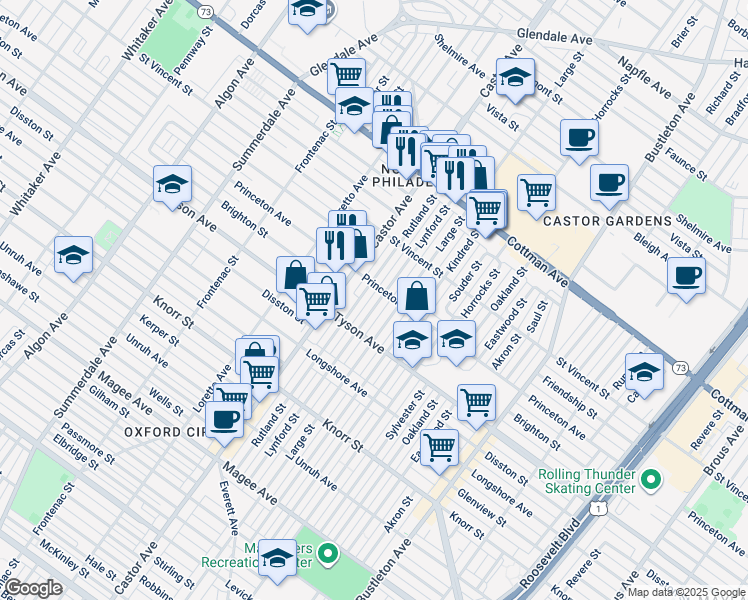Click the route 73 shield at top left
The width and height of the screenshot is (748, 600).
coord(206,12)
